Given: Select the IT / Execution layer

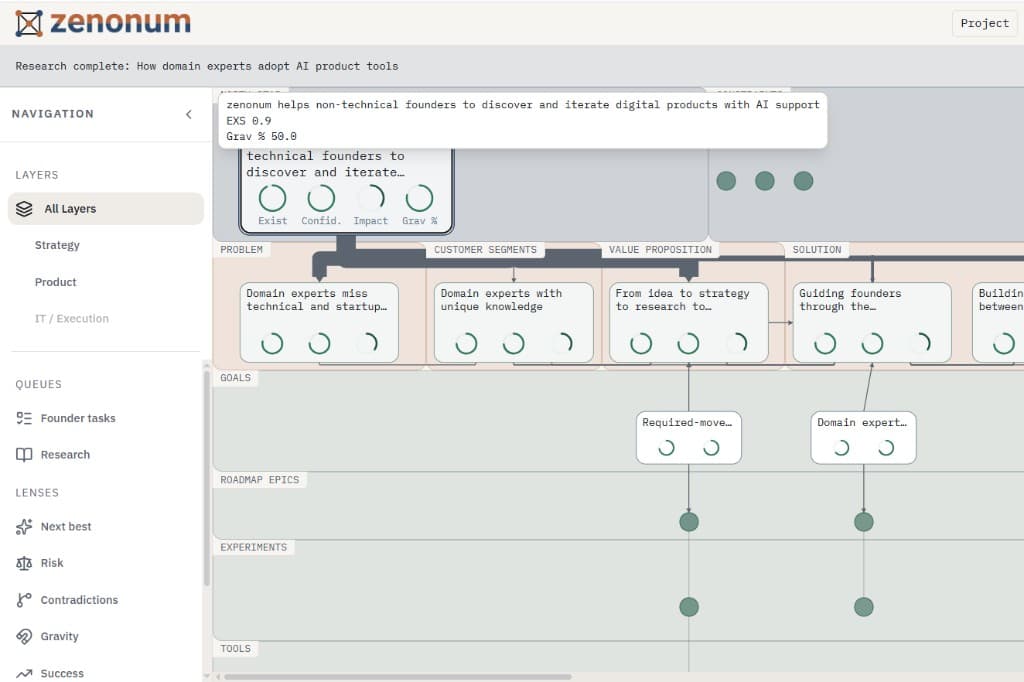Looking at the screenshot, I should pos(72,319).
